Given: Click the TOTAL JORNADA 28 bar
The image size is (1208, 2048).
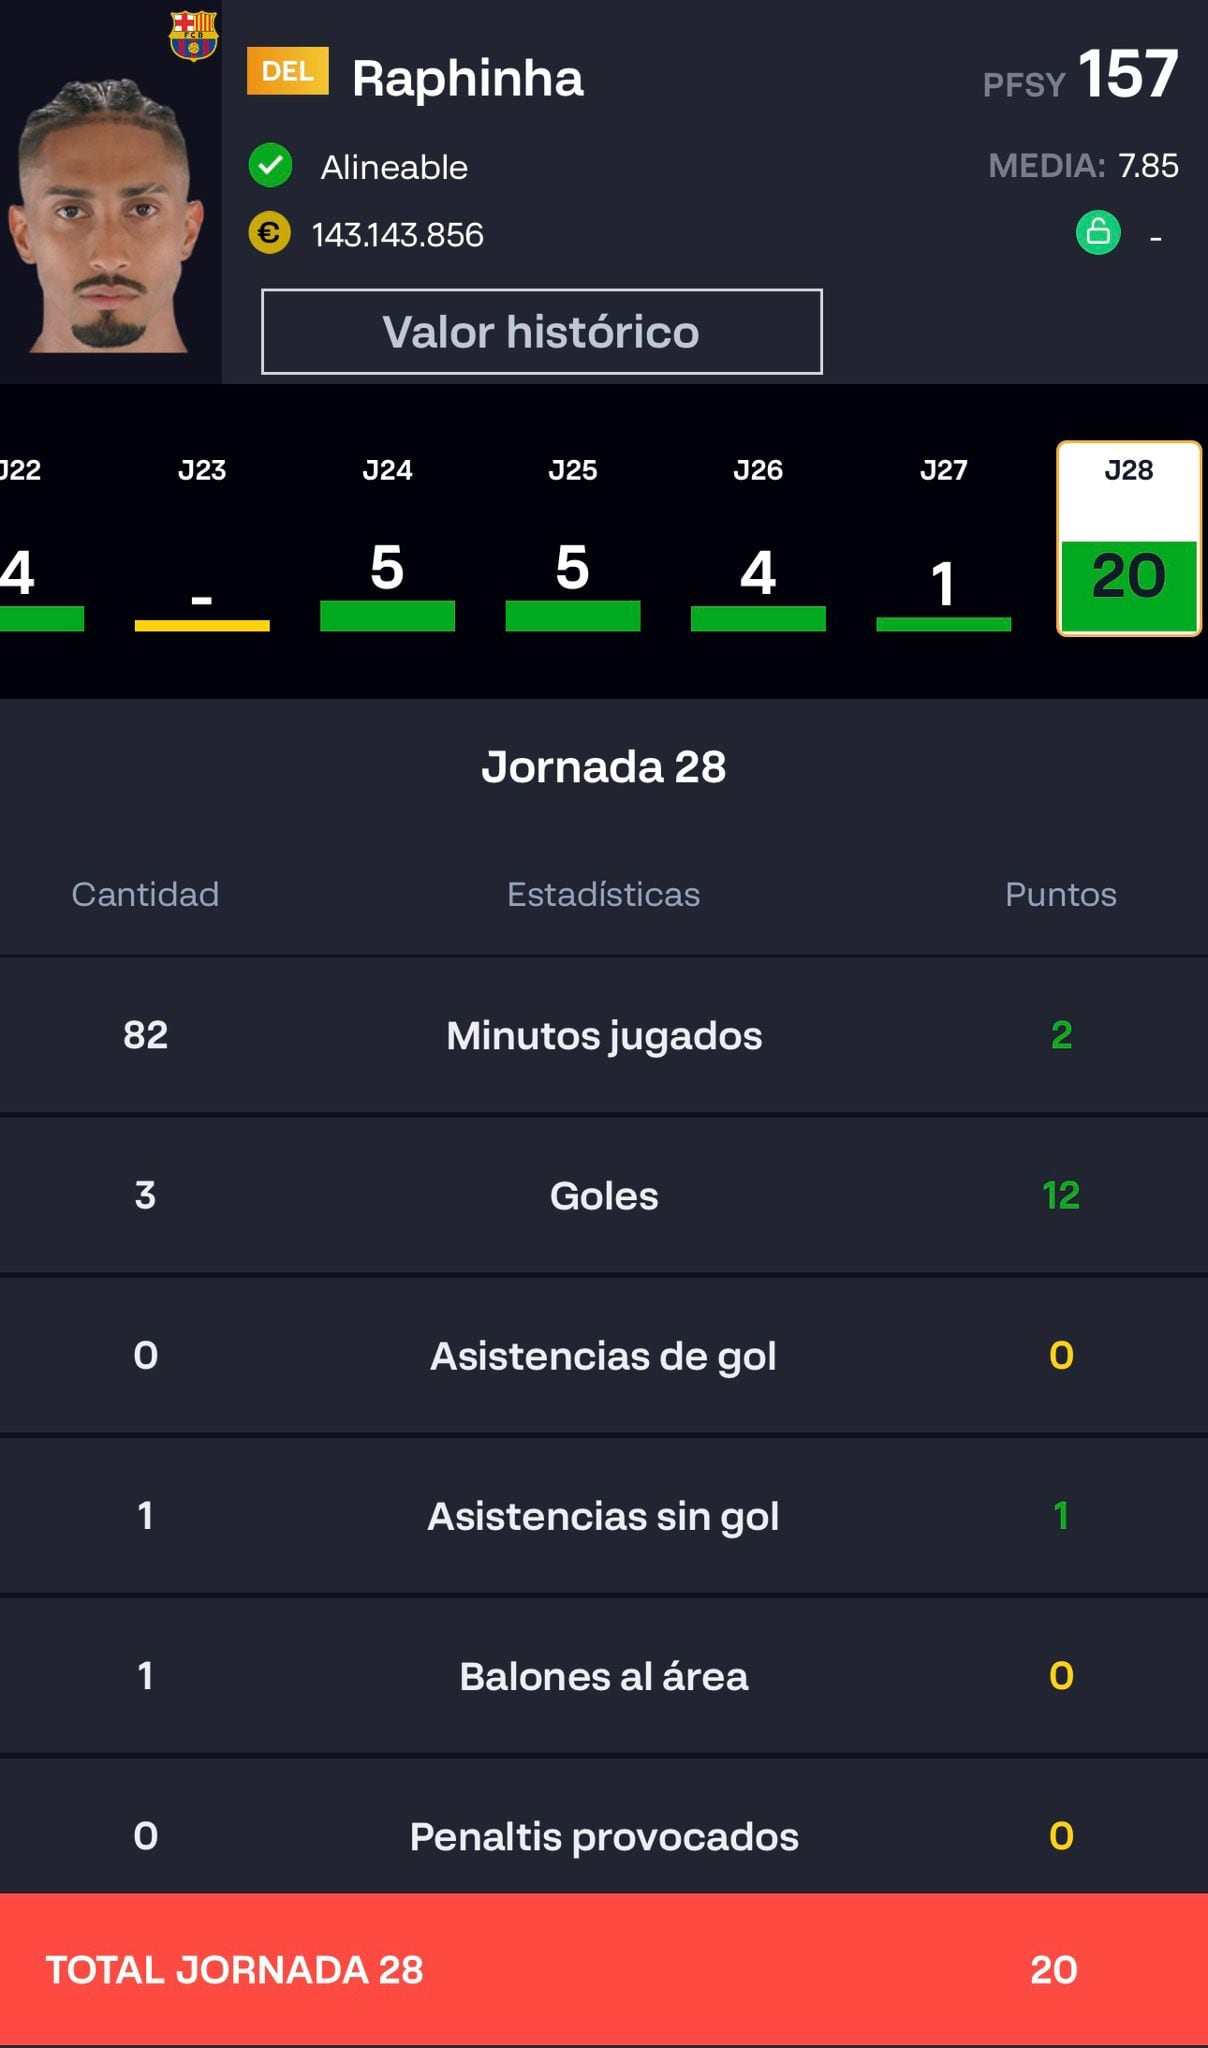Looking at the screenshot, I should (x=604, y=1969).
